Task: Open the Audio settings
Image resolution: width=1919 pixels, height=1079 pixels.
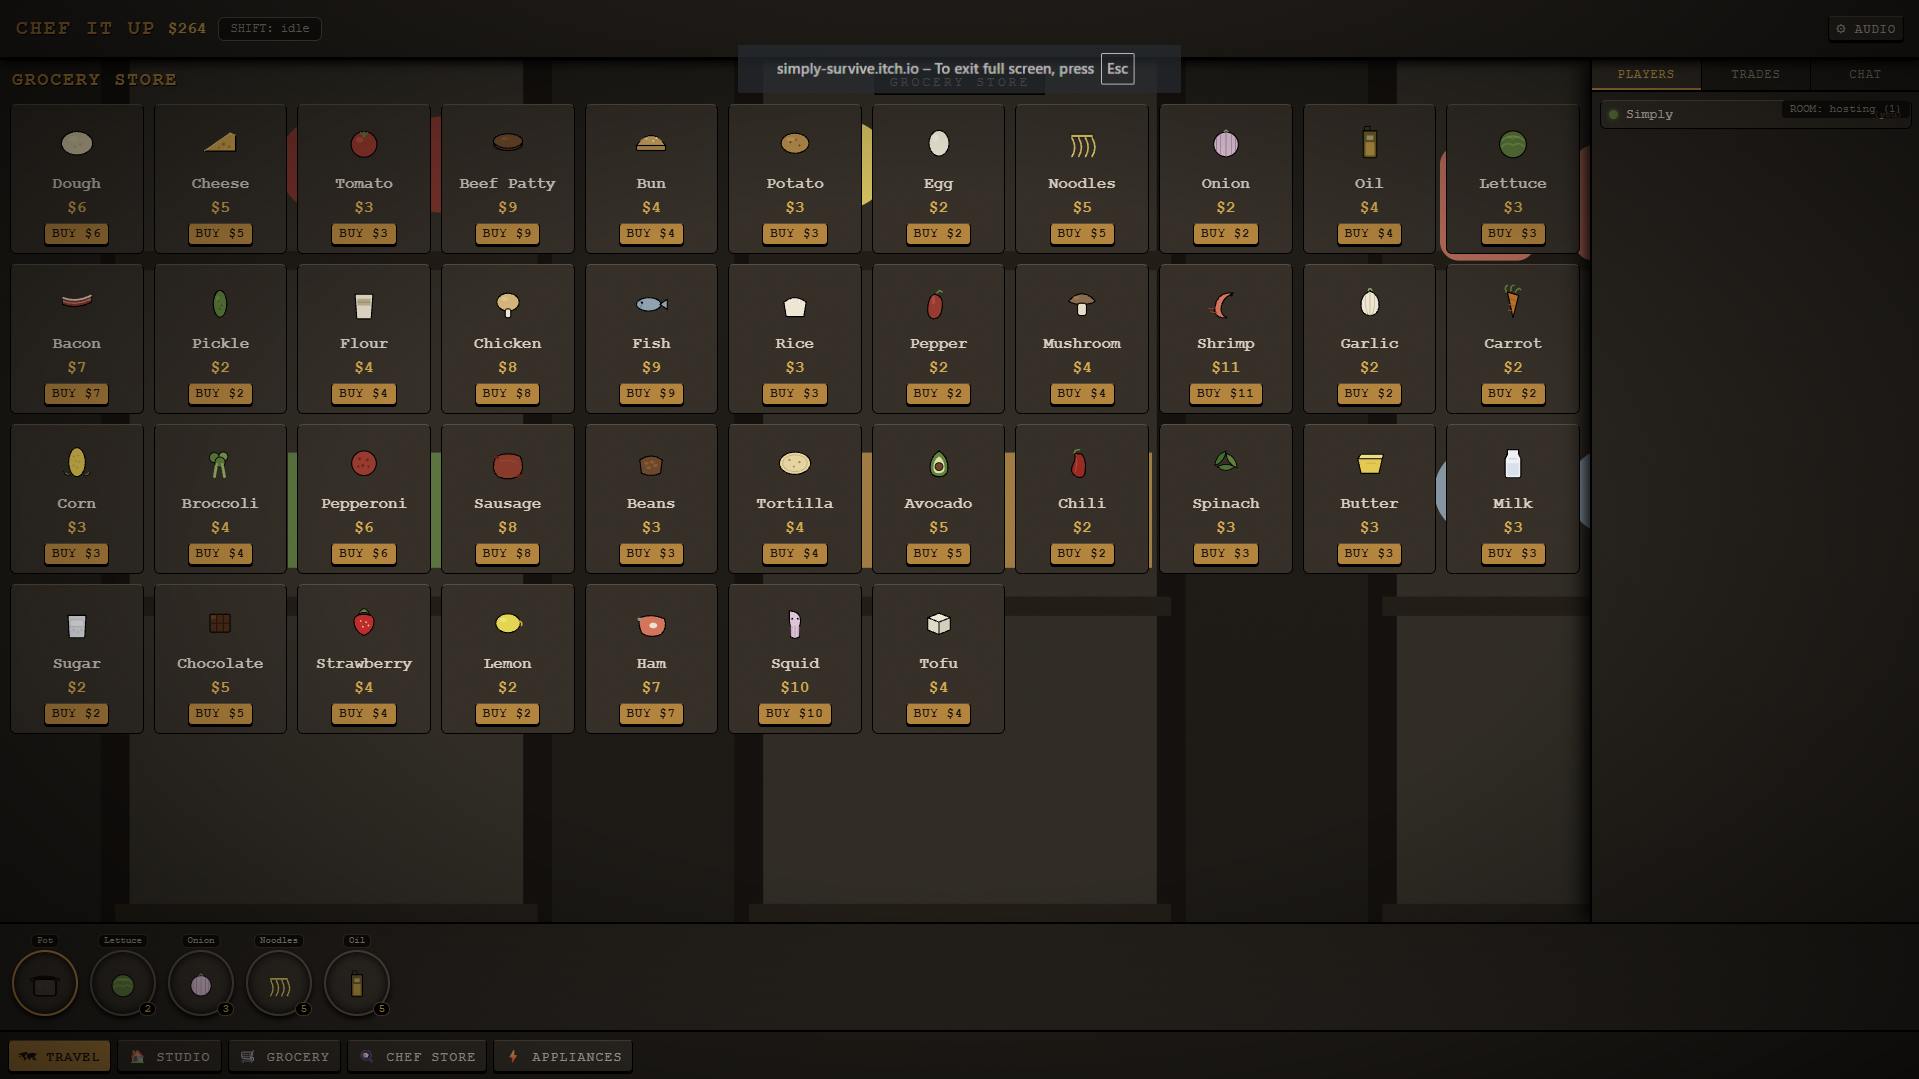Action: pyautogui.click(x=1866, y=28)
